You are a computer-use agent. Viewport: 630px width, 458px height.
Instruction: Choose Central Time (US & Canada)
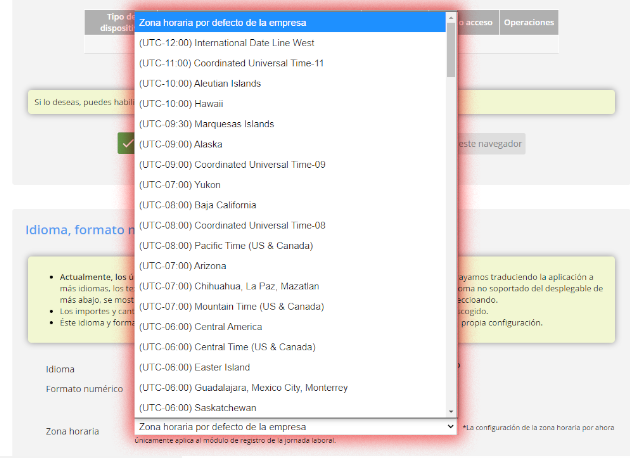click(x=227, y=347)
